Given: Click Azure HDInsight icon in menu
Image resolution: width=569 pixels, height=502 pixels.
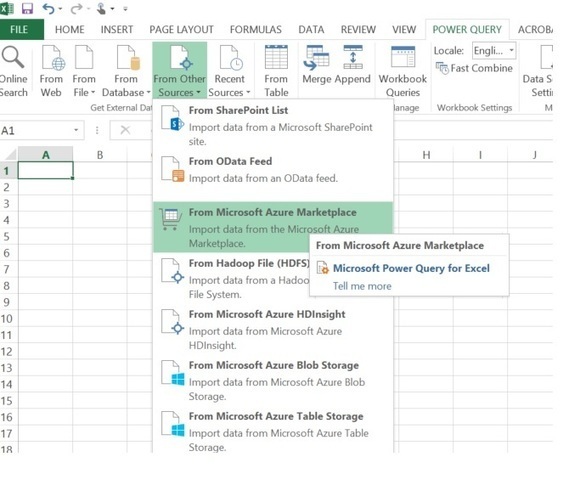Looking at the screenshot, I should 172,322.
